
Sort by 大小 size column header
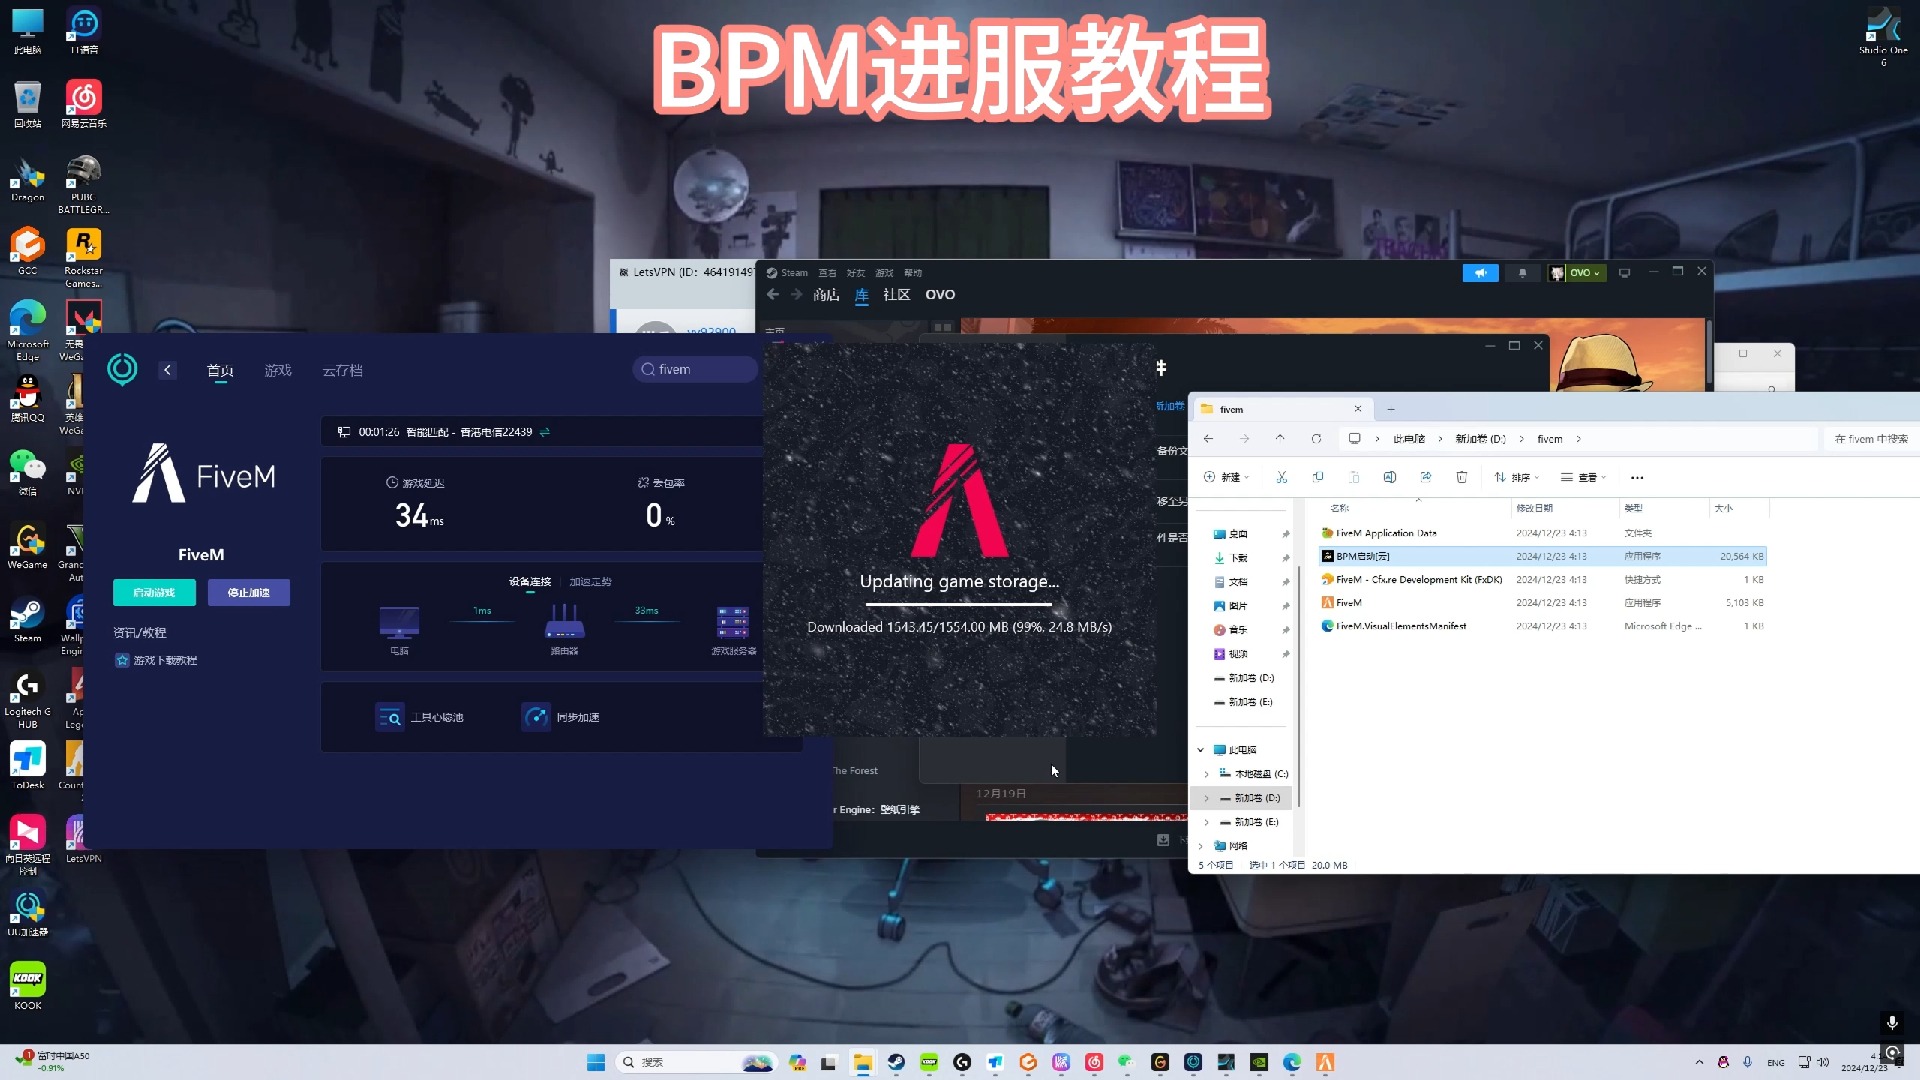[1724, 508]
